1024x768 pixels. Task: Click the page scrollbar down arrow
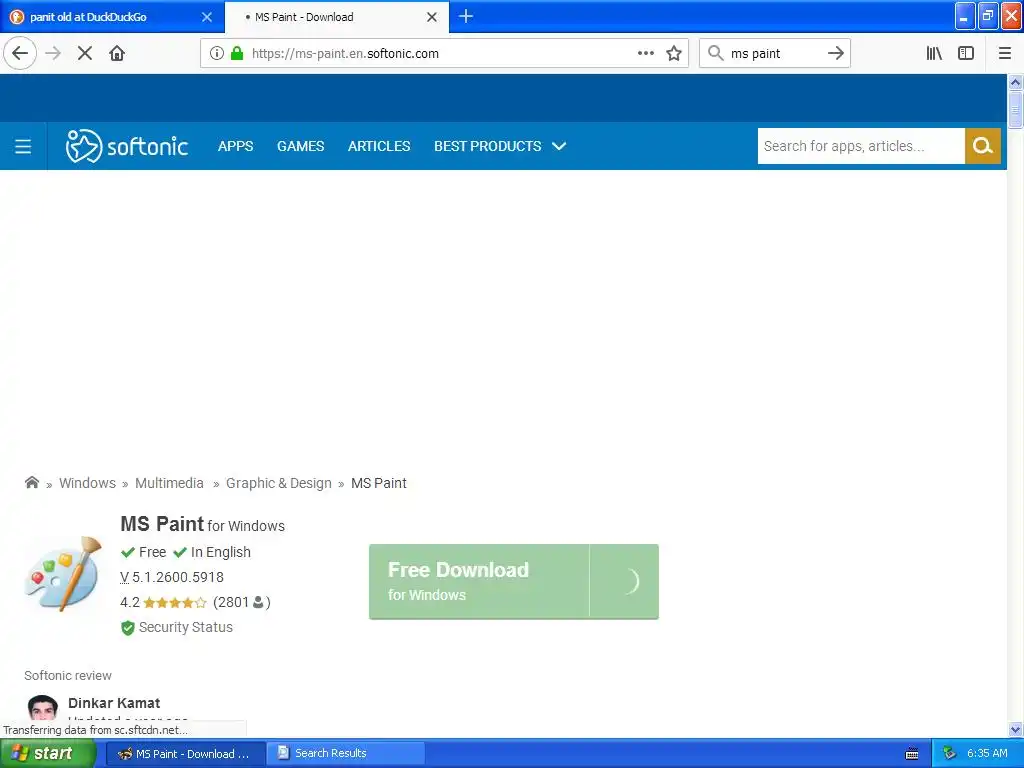pyautogui.click(x=1016, y=729)
